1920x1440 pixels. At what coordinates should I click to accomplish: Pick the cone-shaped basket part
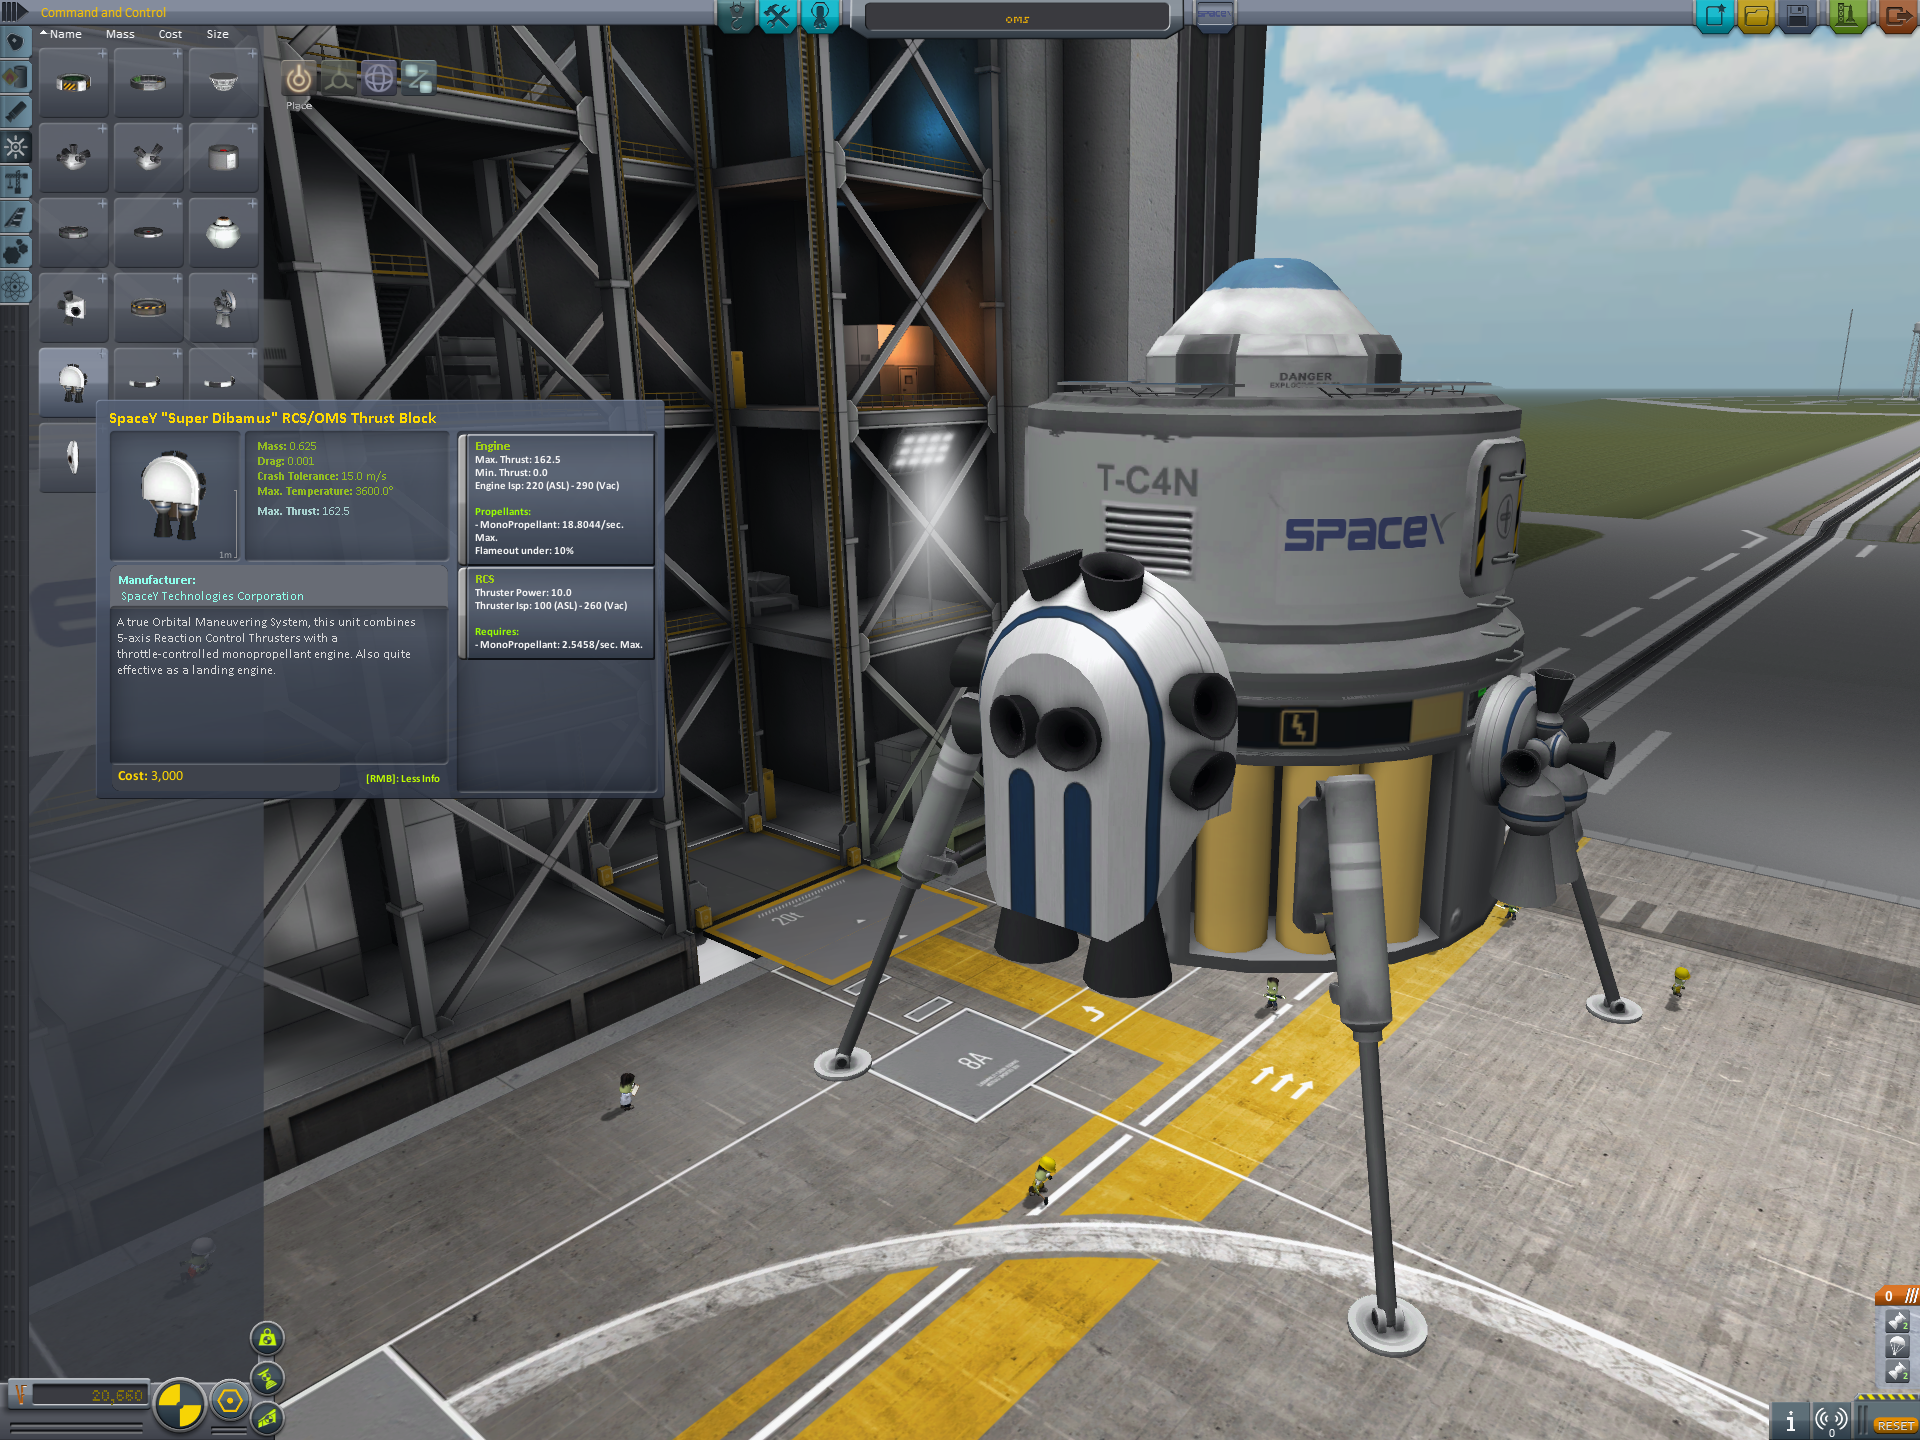click(x=223, y=83)
